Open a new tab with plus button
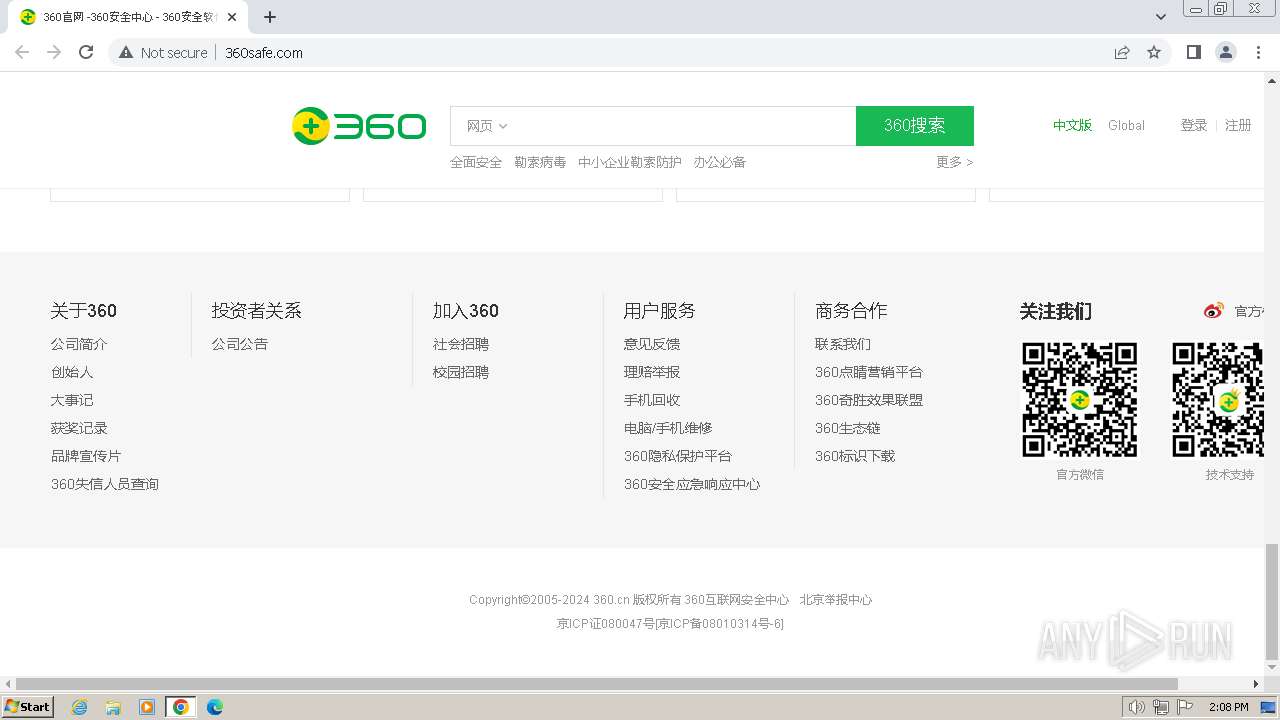Image resolution: width=1280 pixels, height=720 pixels. pos(270,17)
